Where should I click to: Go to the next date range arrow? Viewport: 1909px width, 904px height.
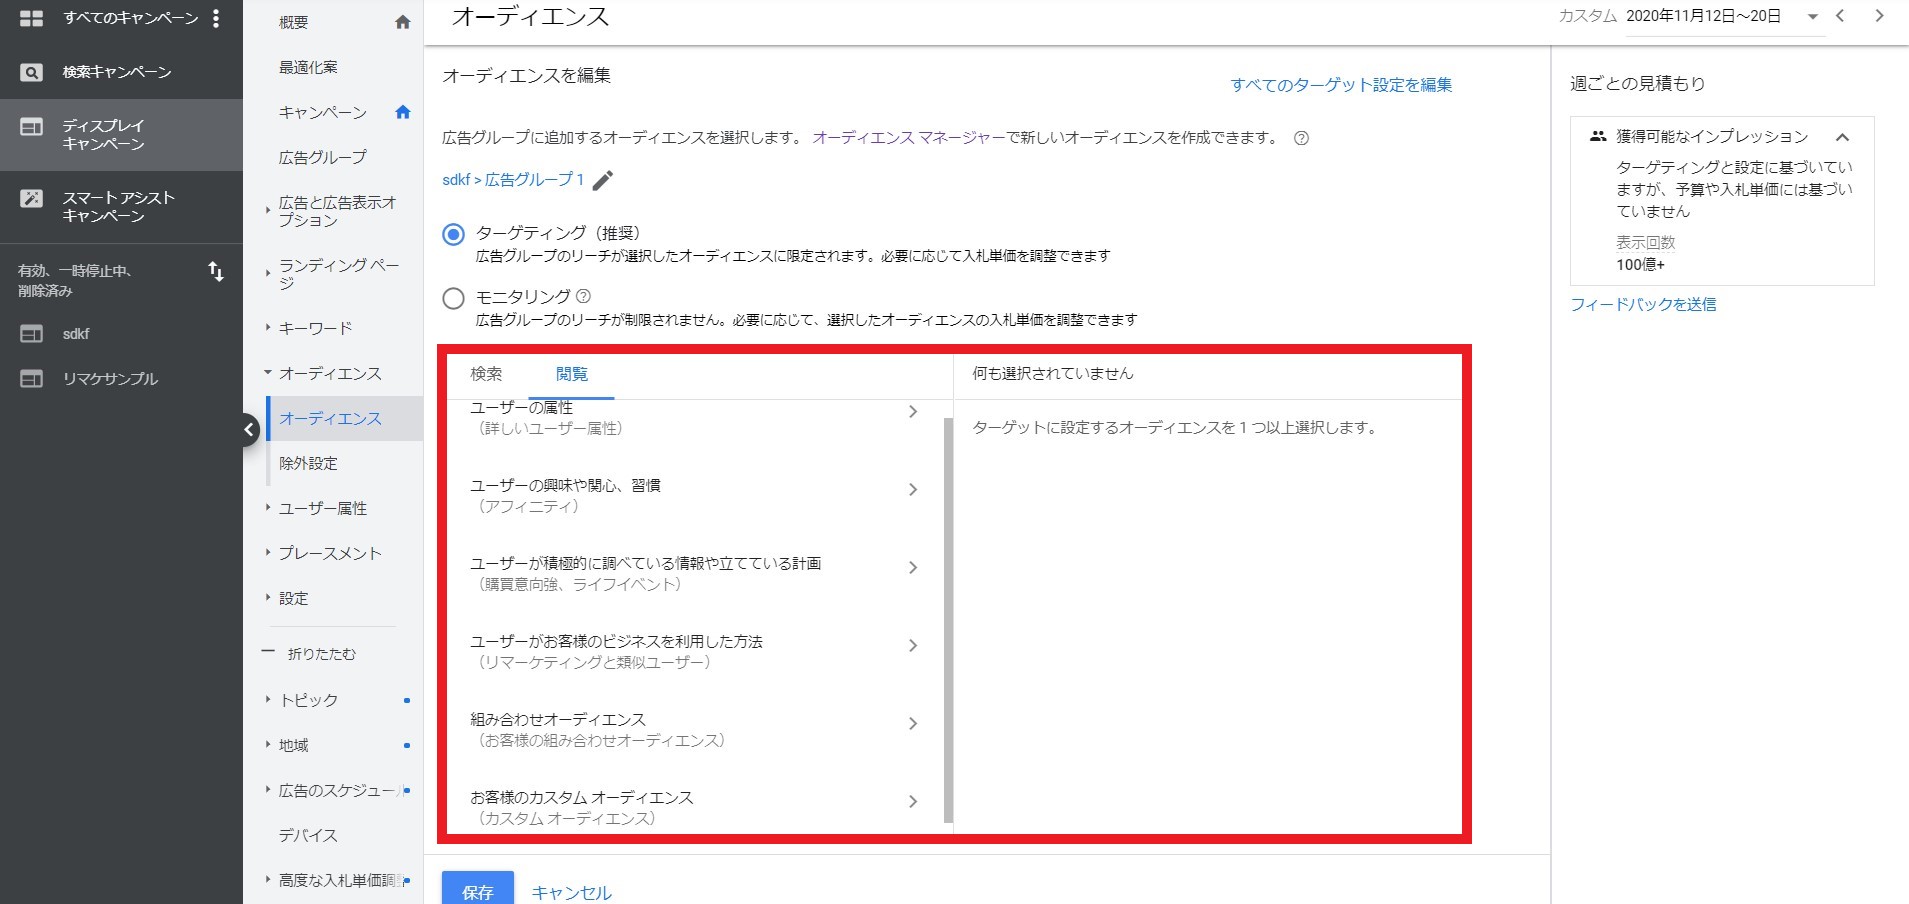1879,16
